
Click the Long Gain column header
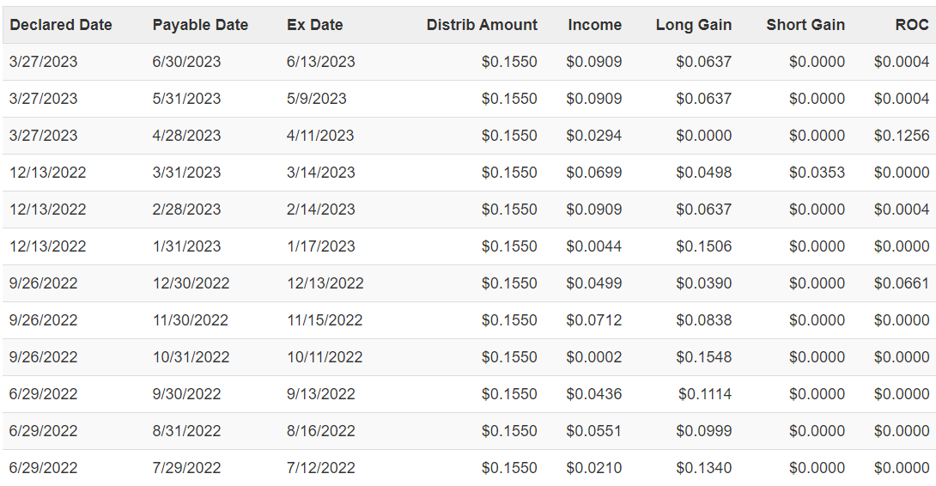tap(694, 25)
